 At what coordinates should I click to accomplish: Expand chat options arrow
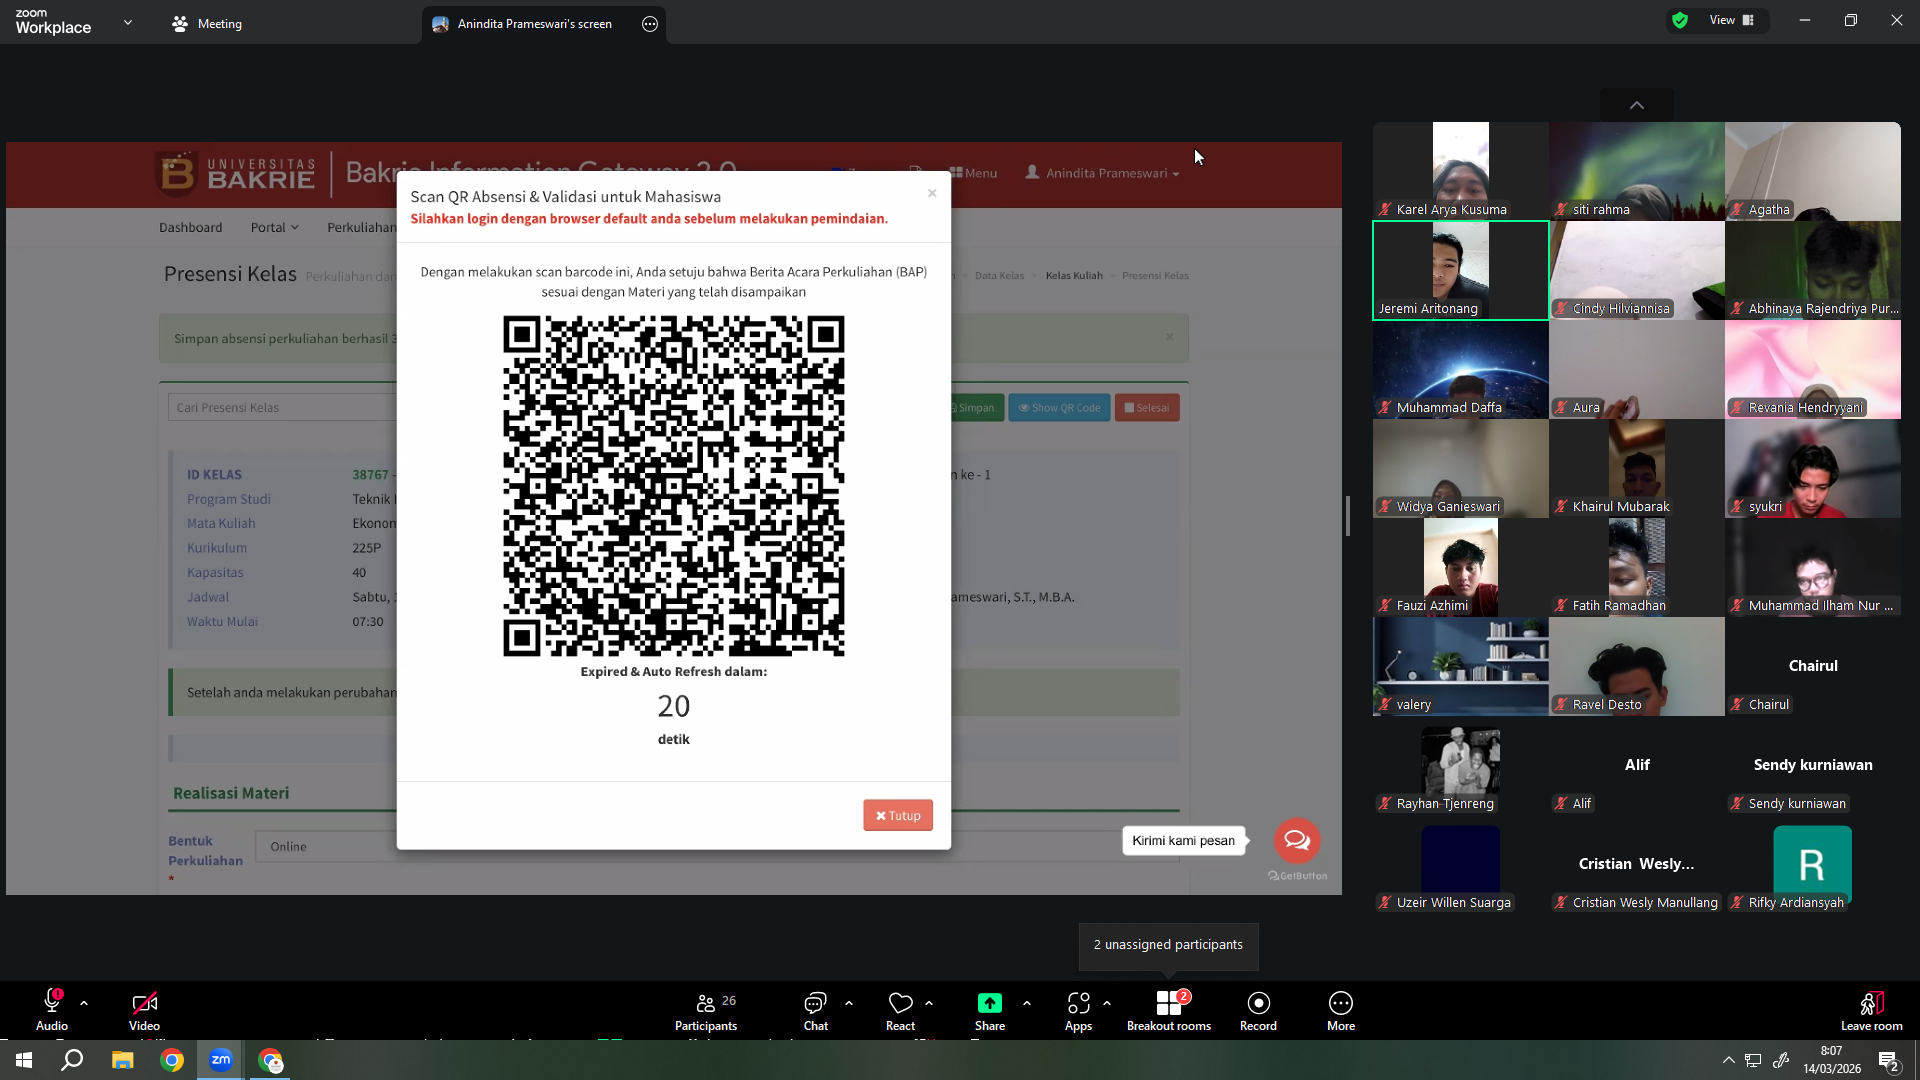click(849, 1003)
